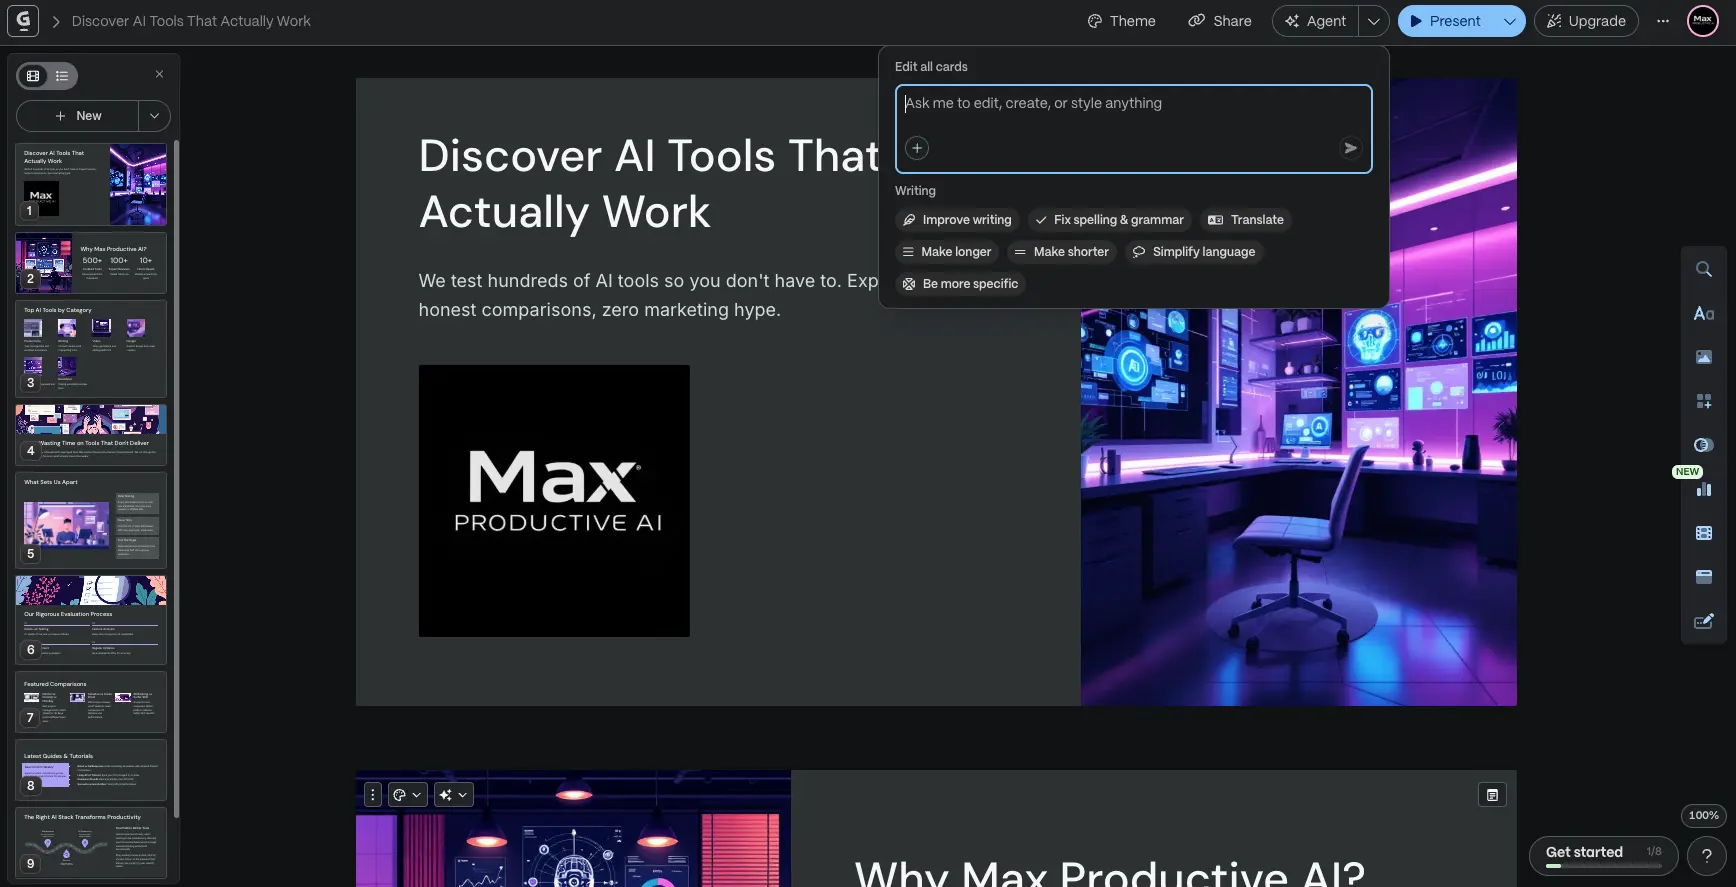The width and height of the screenshot is (1736, 887).
Task: Choose the Translate writing option
Action: (1245, 220)
